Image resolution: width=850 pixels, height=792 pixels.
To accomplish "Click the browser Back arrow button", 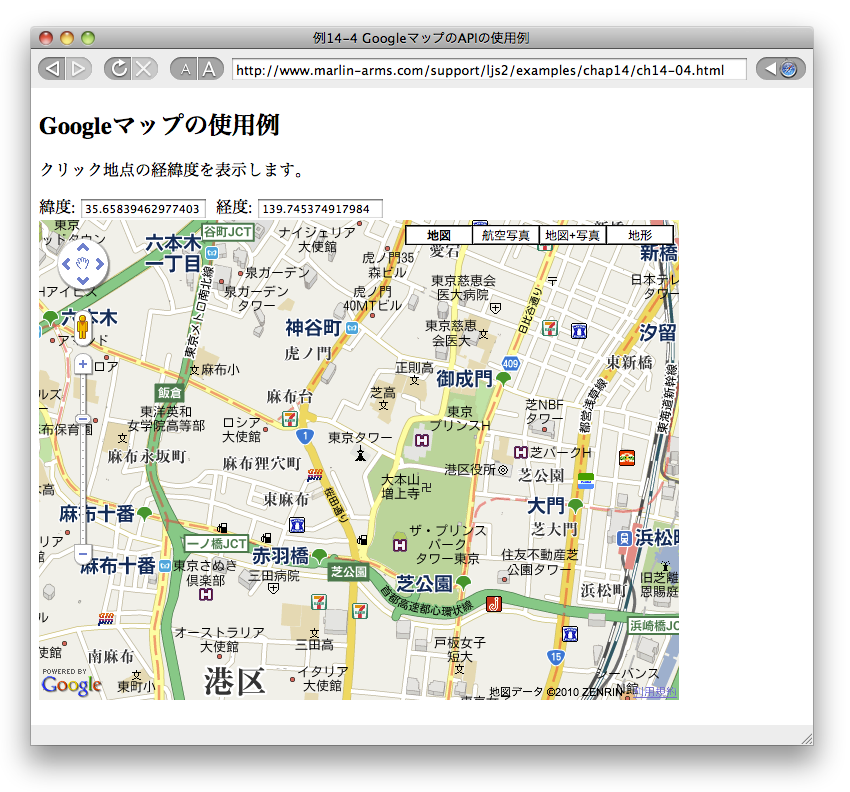I will pyautogui.click(x=52, y=69).
